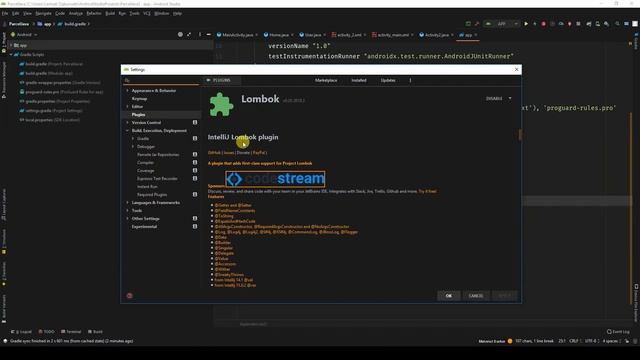Click the OK button in Settings
Screen dimensions: 640x360
[449, 296]
